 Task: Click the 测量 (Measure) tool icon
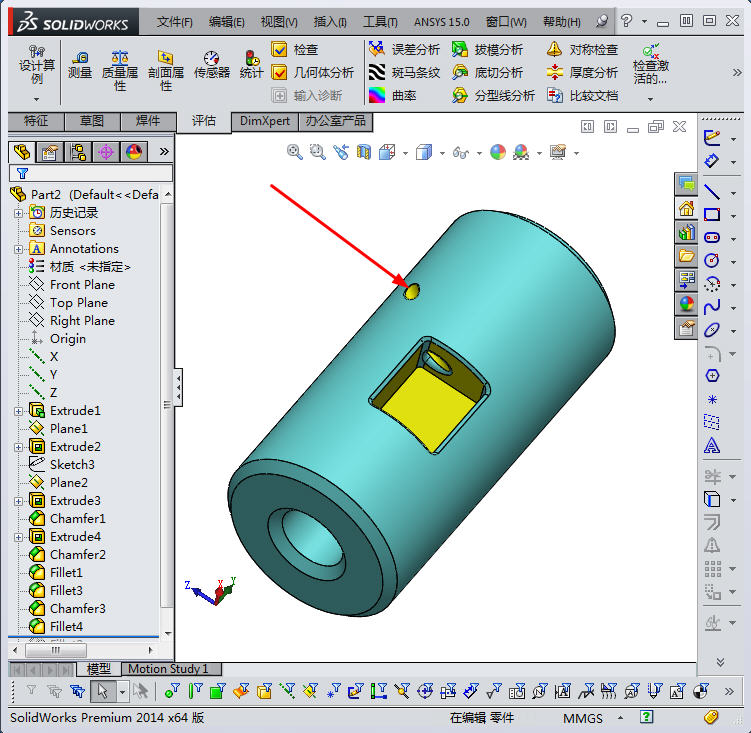(x=79, y=62)
